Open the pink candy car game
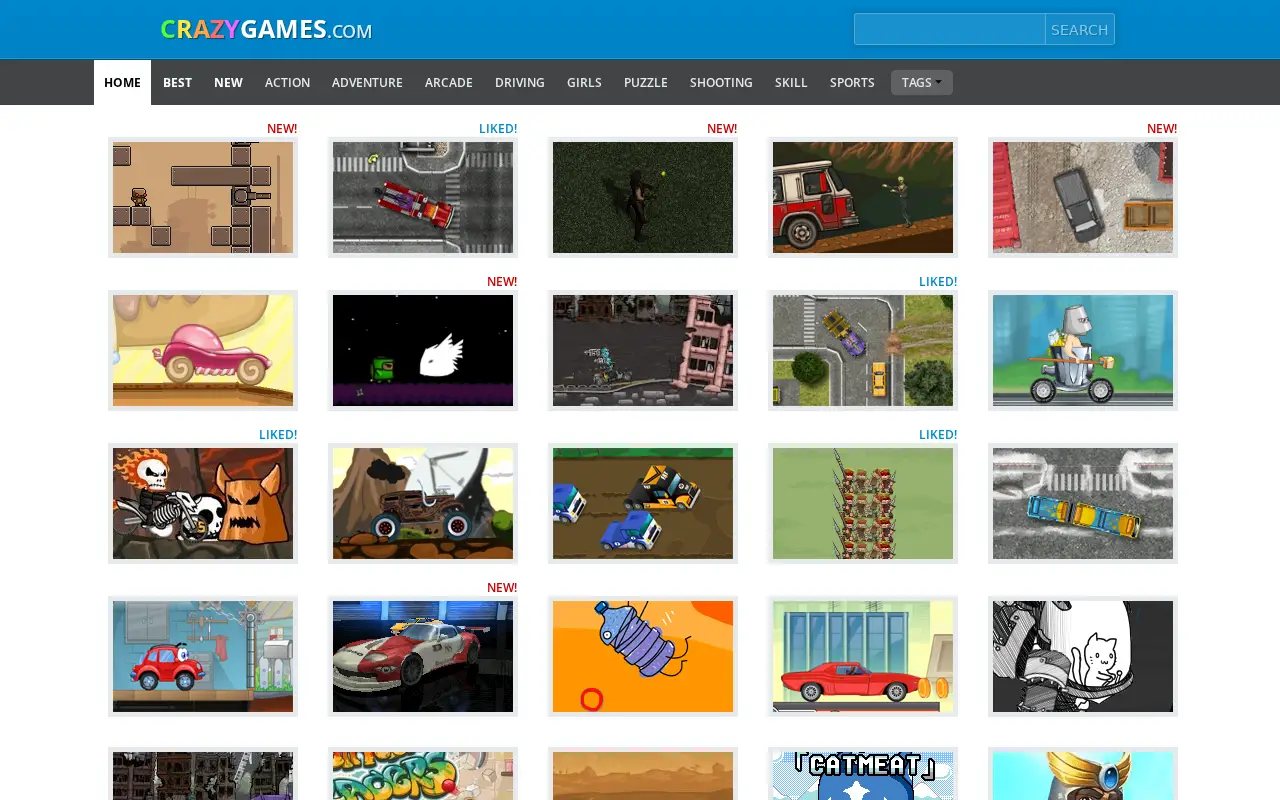Viewport: 1280px width, 800px height. point(203,350)
